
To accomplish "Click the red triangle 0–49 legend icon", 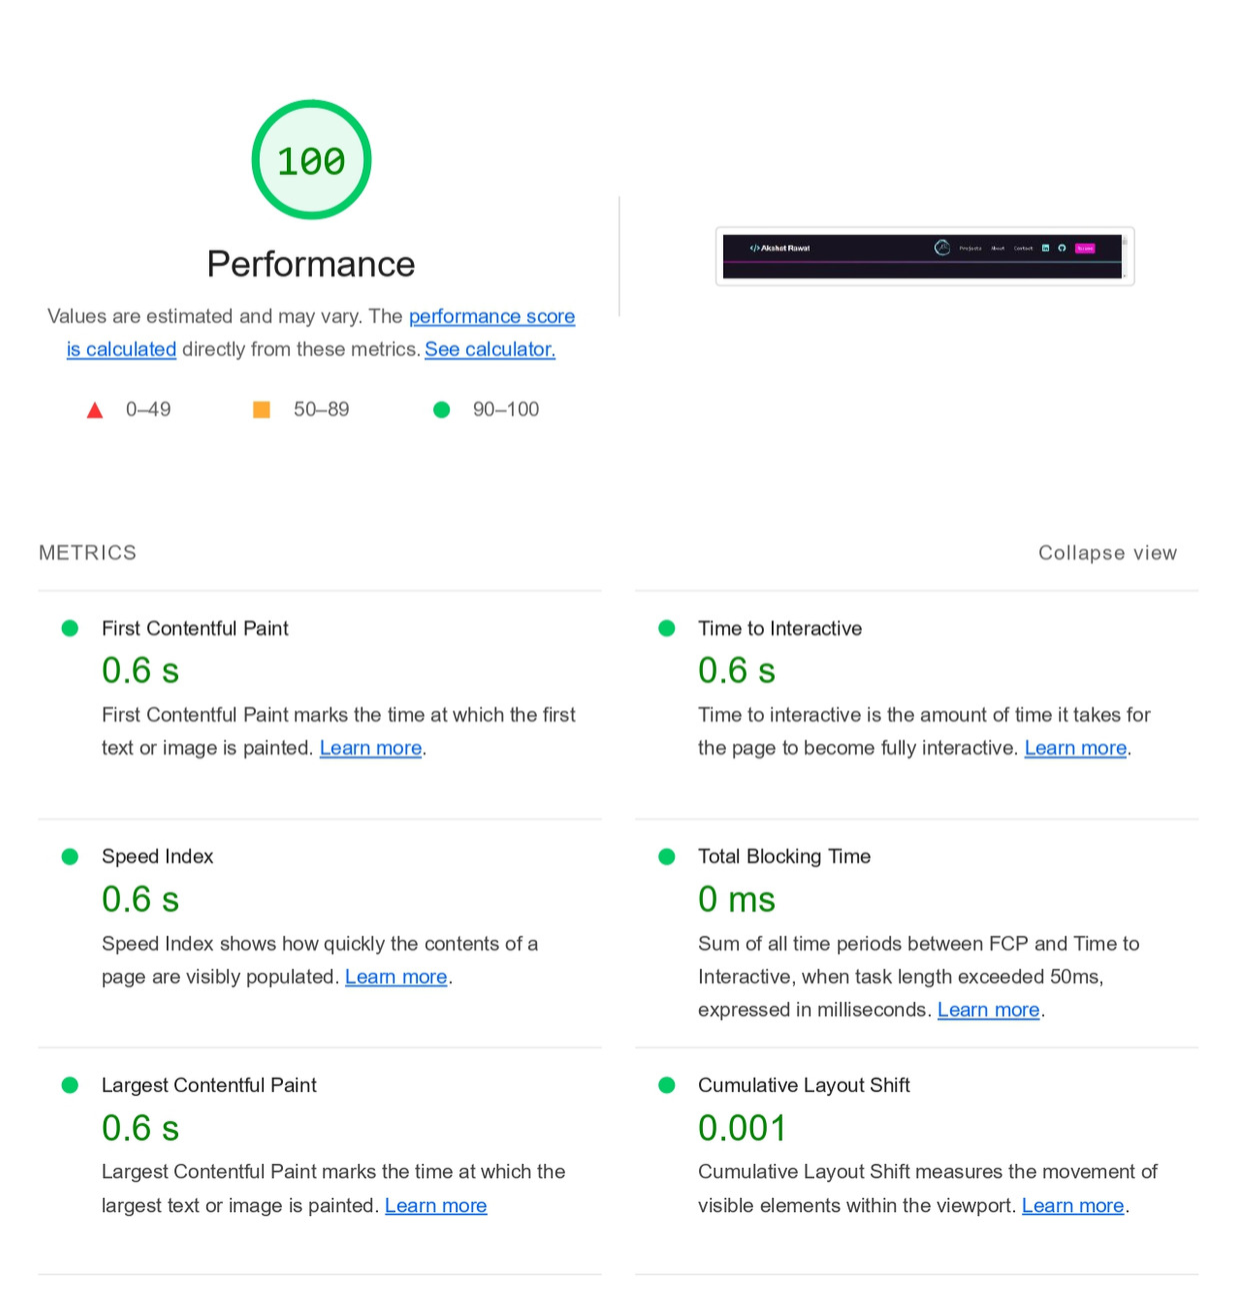I will click(95, 409).
